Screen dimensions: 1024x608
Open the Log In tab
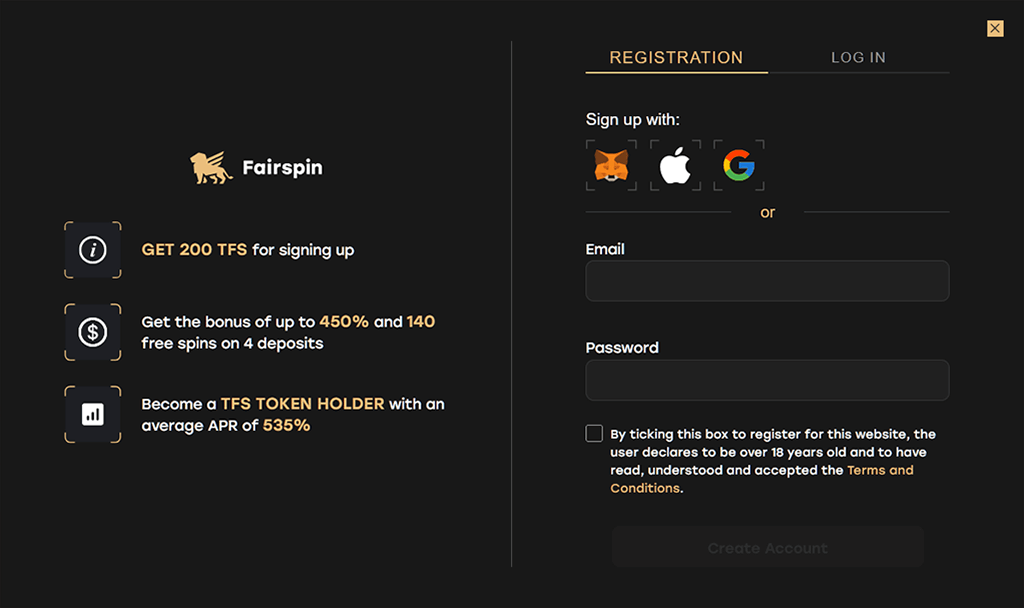[858, 57]
